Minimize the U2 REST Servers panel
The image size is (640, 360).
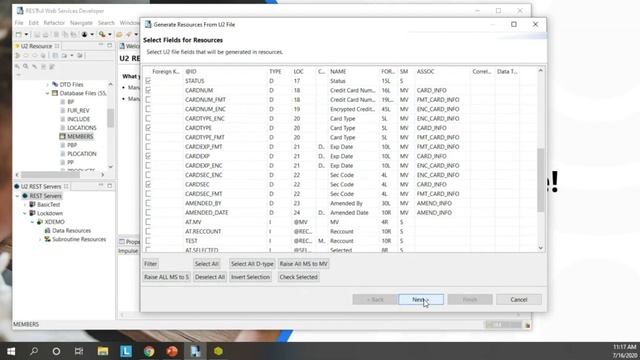click(101, 186)
